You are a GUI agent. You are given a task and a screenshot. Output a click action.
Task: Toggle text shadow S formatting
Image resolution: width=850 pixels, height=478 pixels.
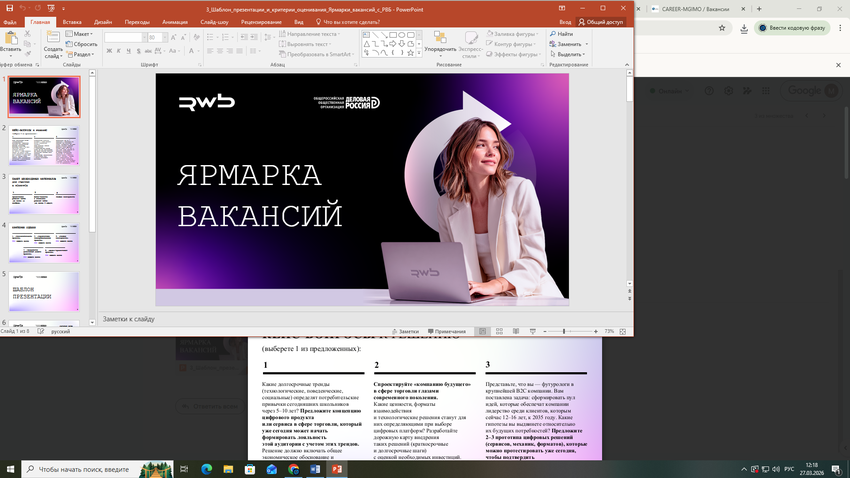138,51
